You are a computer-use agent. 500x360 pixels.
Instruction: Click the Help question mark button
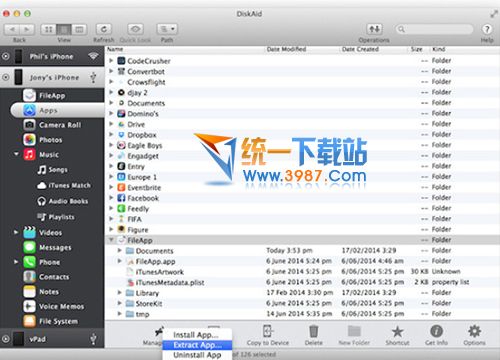487,29
